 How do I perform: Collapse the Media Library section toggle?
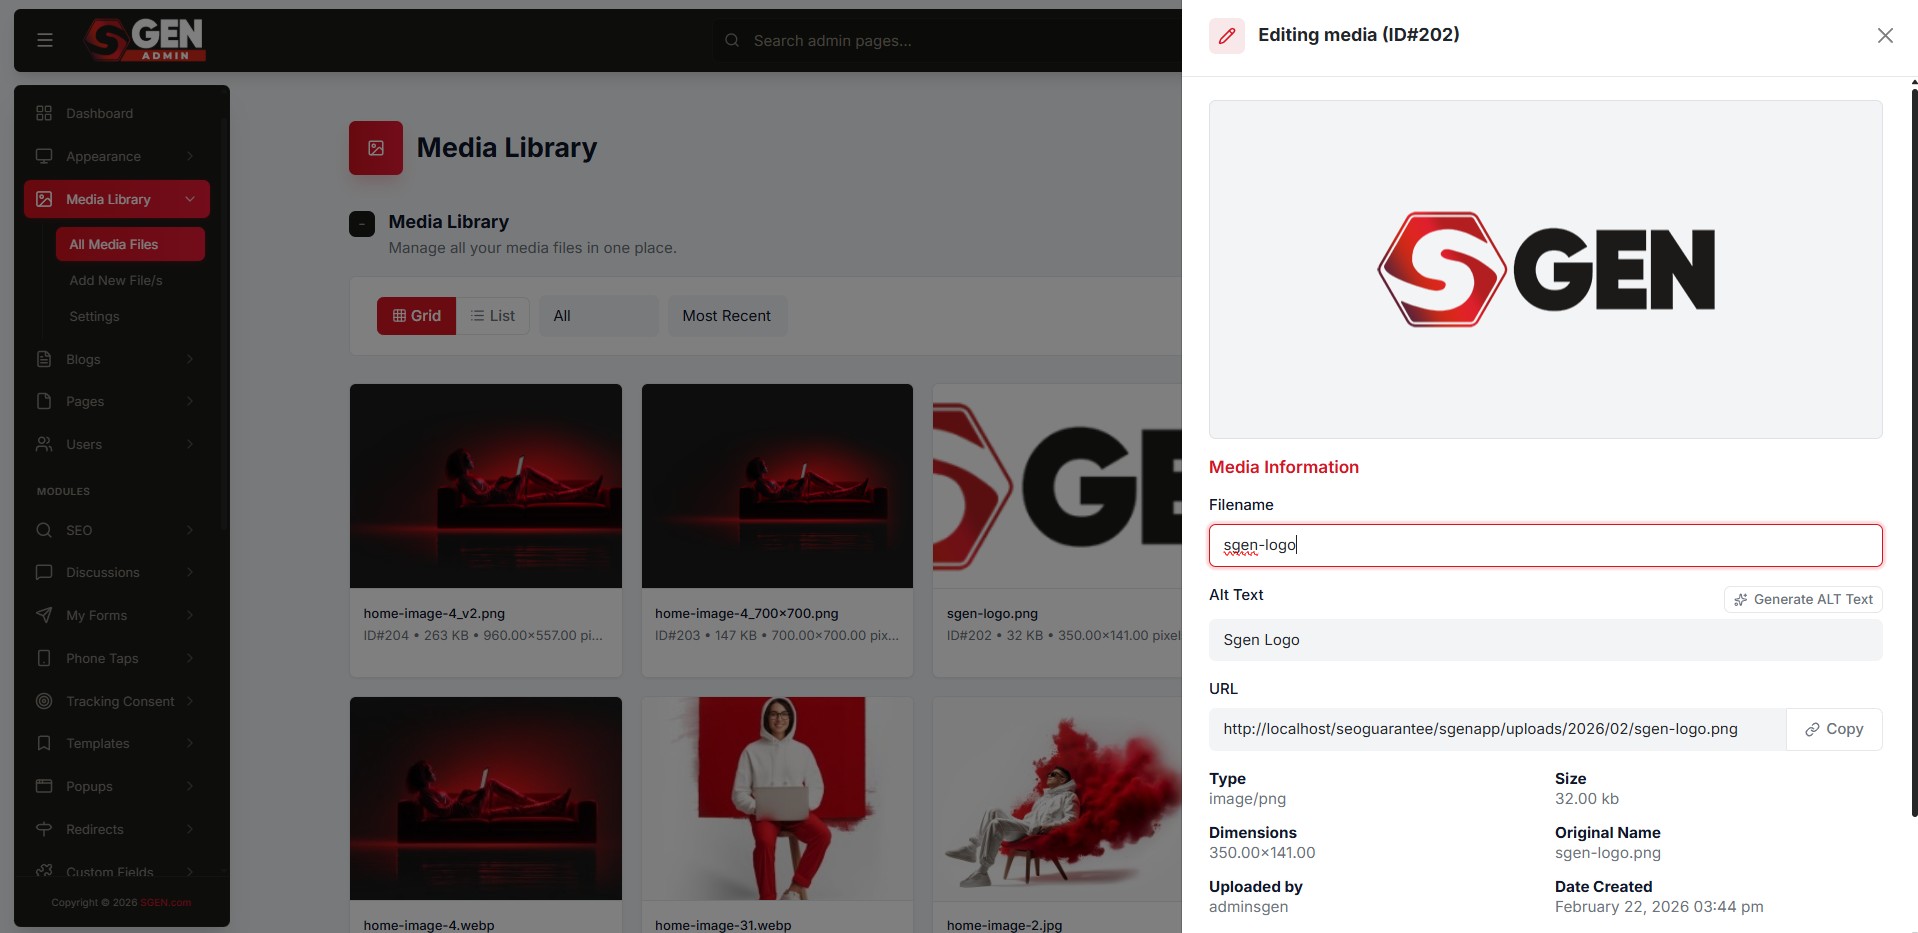362,224
